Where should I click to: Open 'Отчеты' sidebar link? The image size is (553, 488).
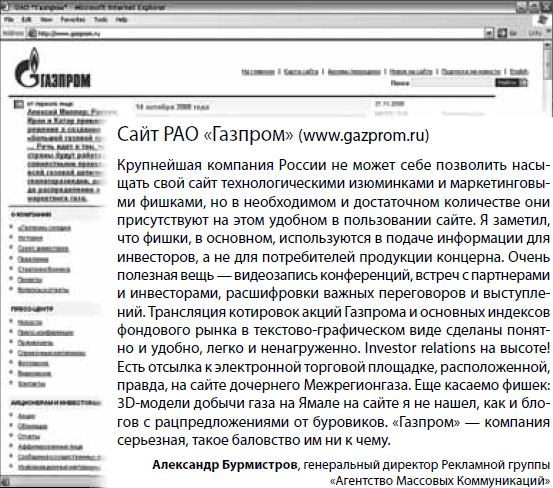pyautogui.click(x=29, y=437)
